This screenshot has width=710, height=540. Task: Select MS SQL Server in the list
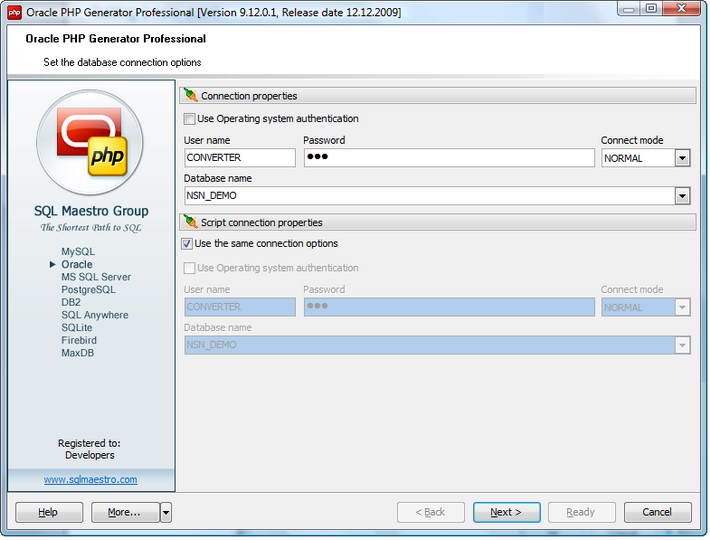[96, 277]
